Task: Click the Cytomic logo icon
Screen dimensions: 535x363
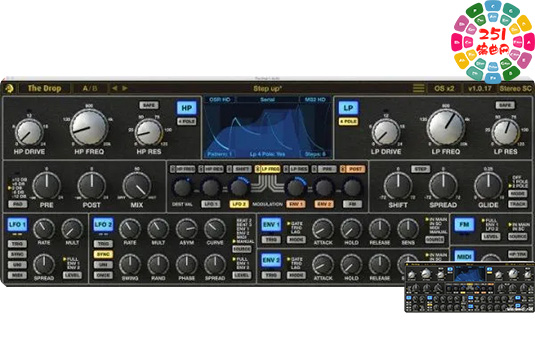Action: click(x=9, y=89)
